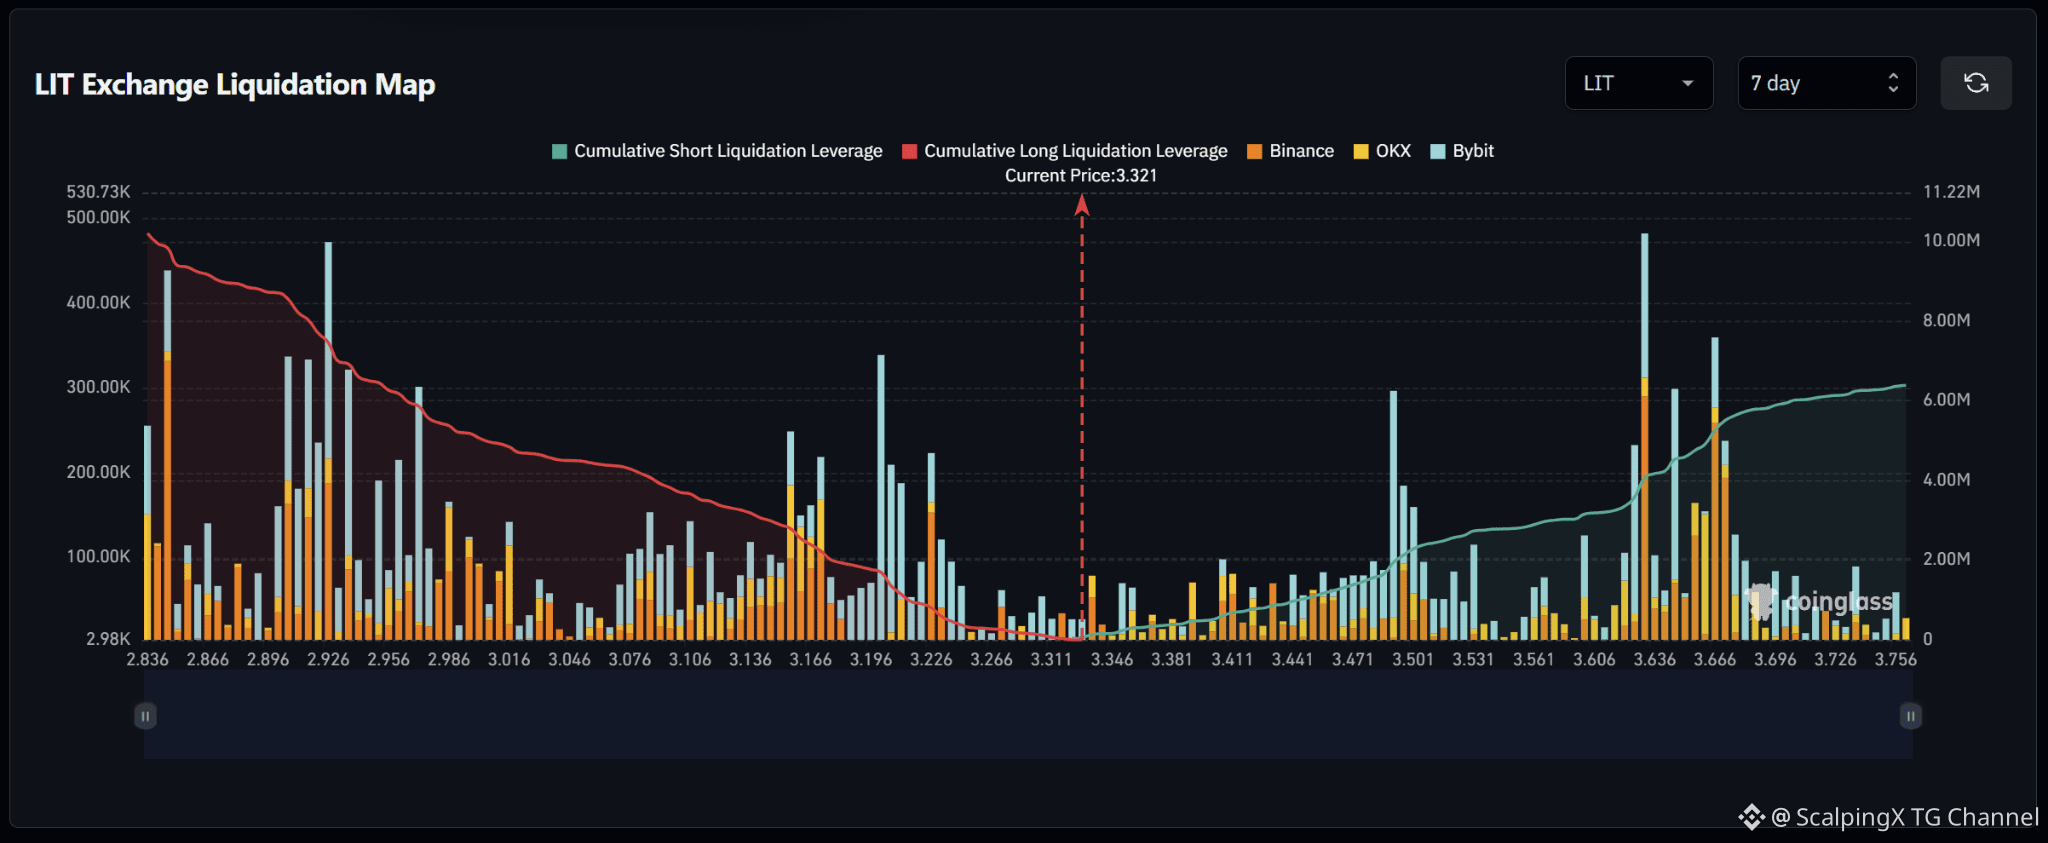Click the '300.00K' left axis label
Image resolution: width=2048 pixels, height=843 pixels.
(99, 387)
